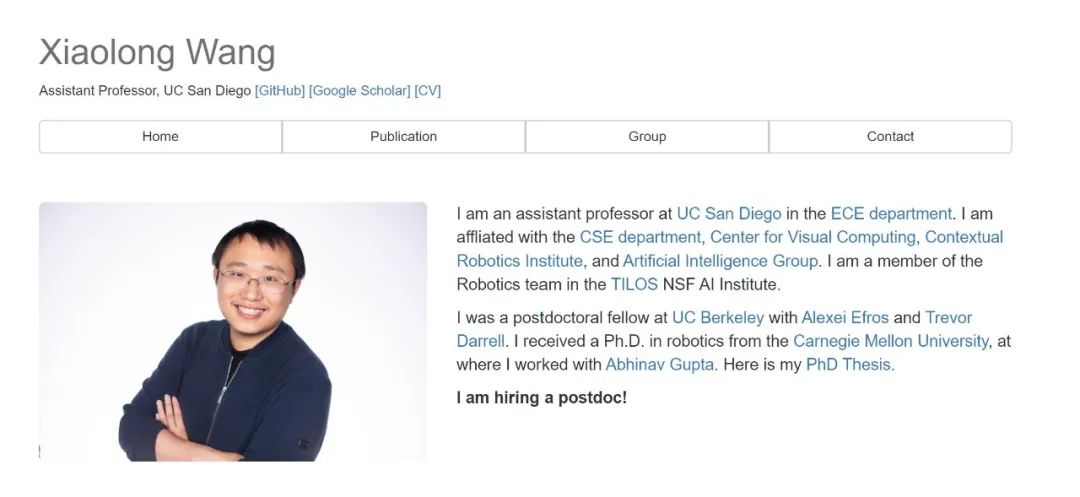Visit the Artificial Intelligence Group link
1080x497 pixels.
tap(720, 261)
